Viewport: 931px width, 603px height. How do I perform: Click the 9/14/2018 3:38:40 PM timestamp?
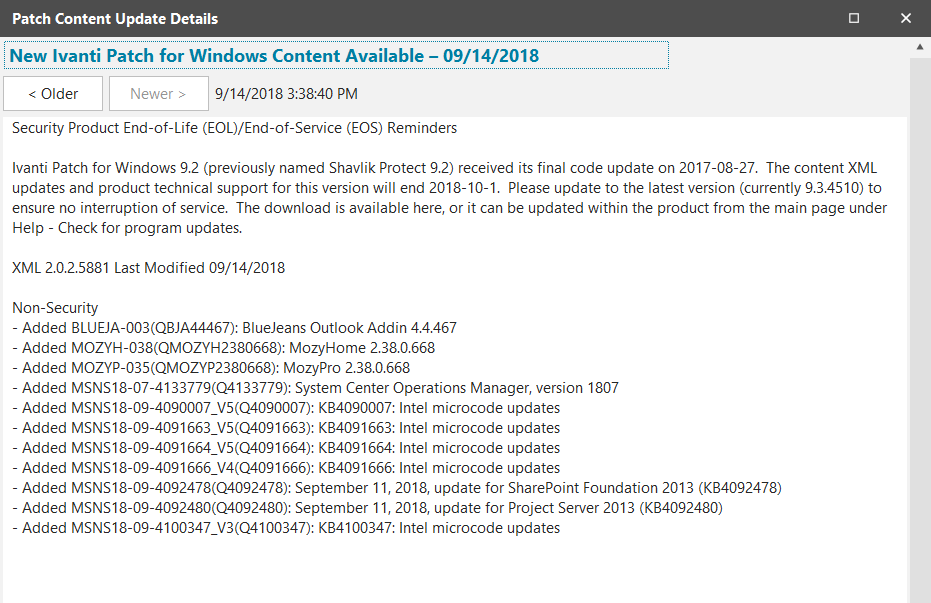pos(286,94)
